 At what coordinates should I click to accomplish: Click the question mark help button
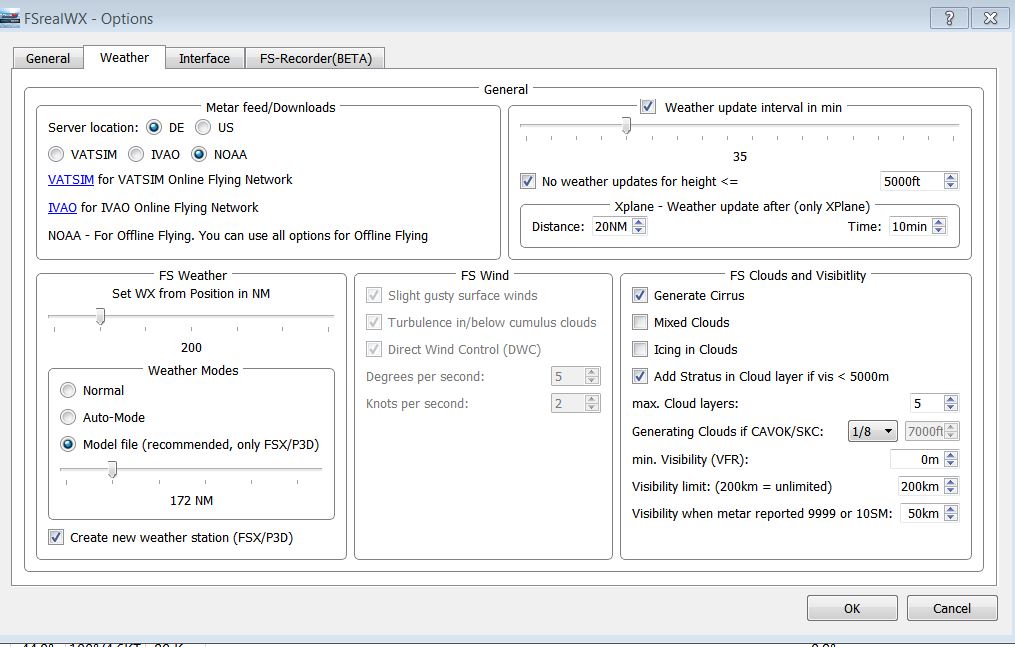point(949,18)
